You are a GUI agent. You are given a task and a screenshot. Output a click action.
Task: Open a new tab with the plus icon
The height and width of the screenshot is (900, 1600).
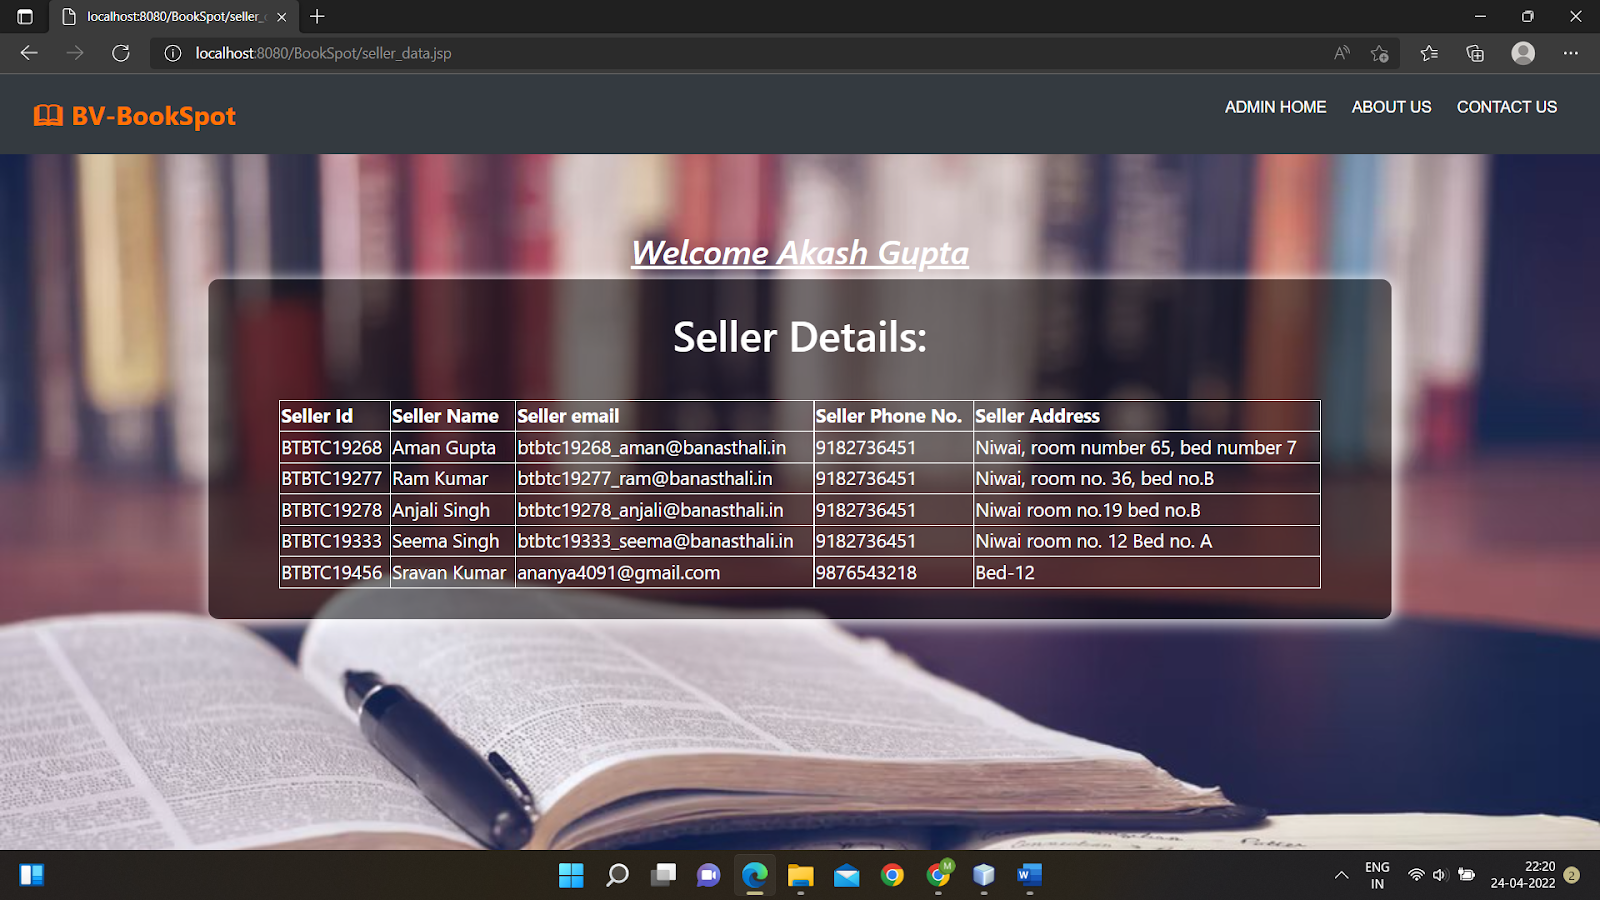coord(317,17)
